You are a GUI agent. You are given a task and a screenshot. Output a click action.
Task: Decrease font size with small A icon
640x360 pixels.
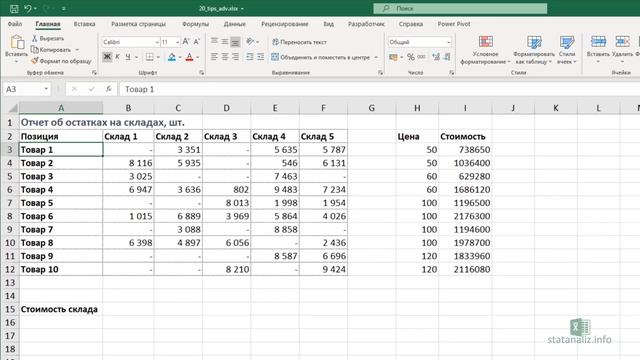pyautogui.click(x=196, y=42)
